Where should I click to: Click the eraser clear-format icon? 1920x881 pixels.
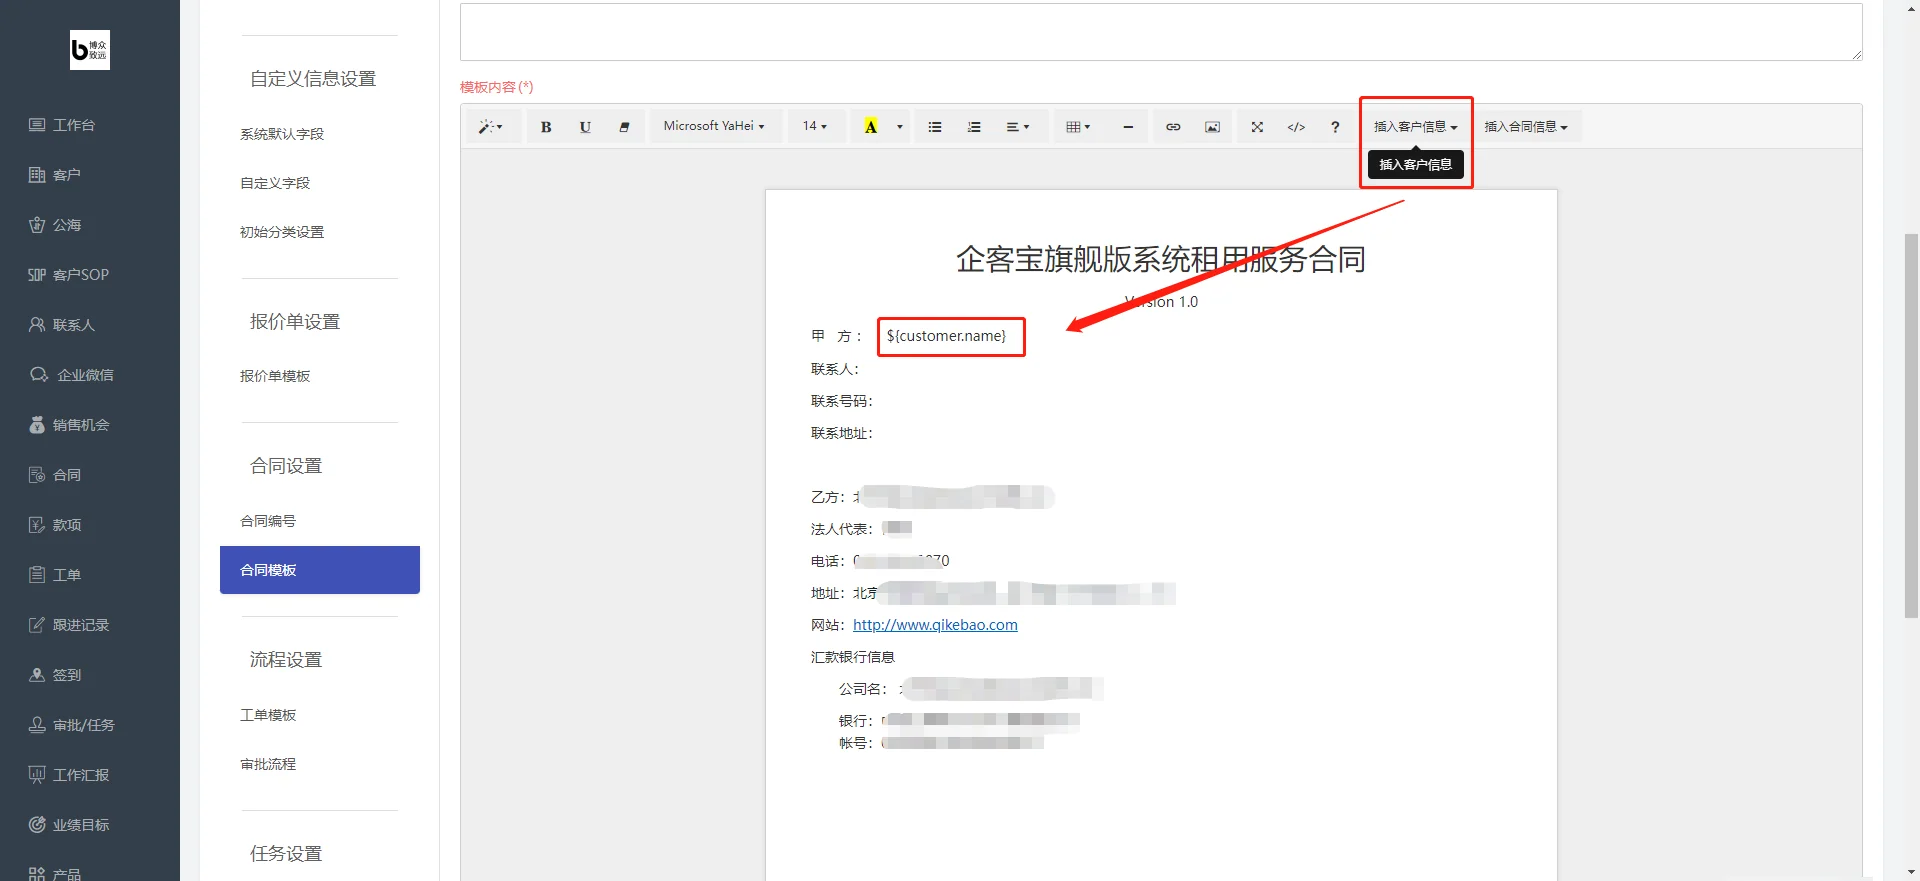click(624, 127)
